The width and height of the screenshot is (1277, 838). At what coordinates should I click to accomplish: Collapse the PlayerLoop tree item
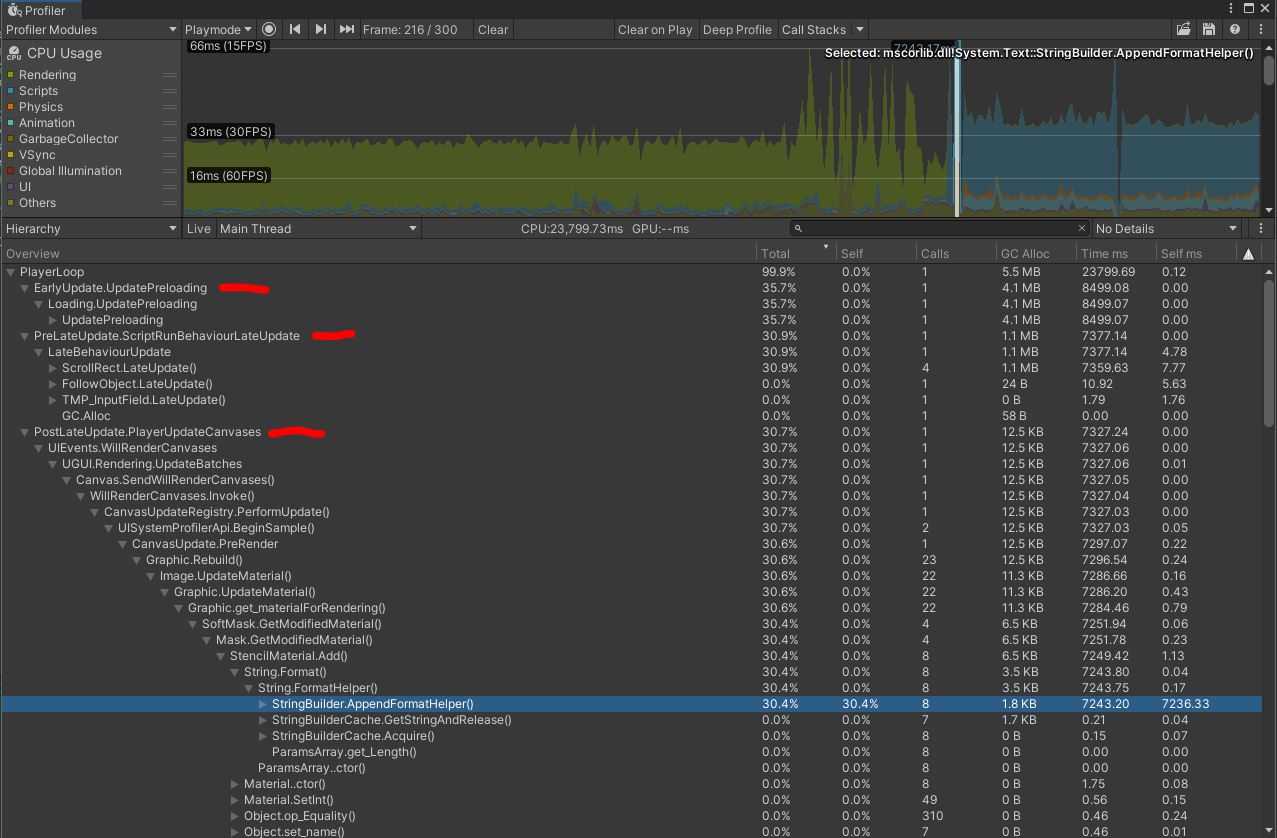[x=10, y=271]
